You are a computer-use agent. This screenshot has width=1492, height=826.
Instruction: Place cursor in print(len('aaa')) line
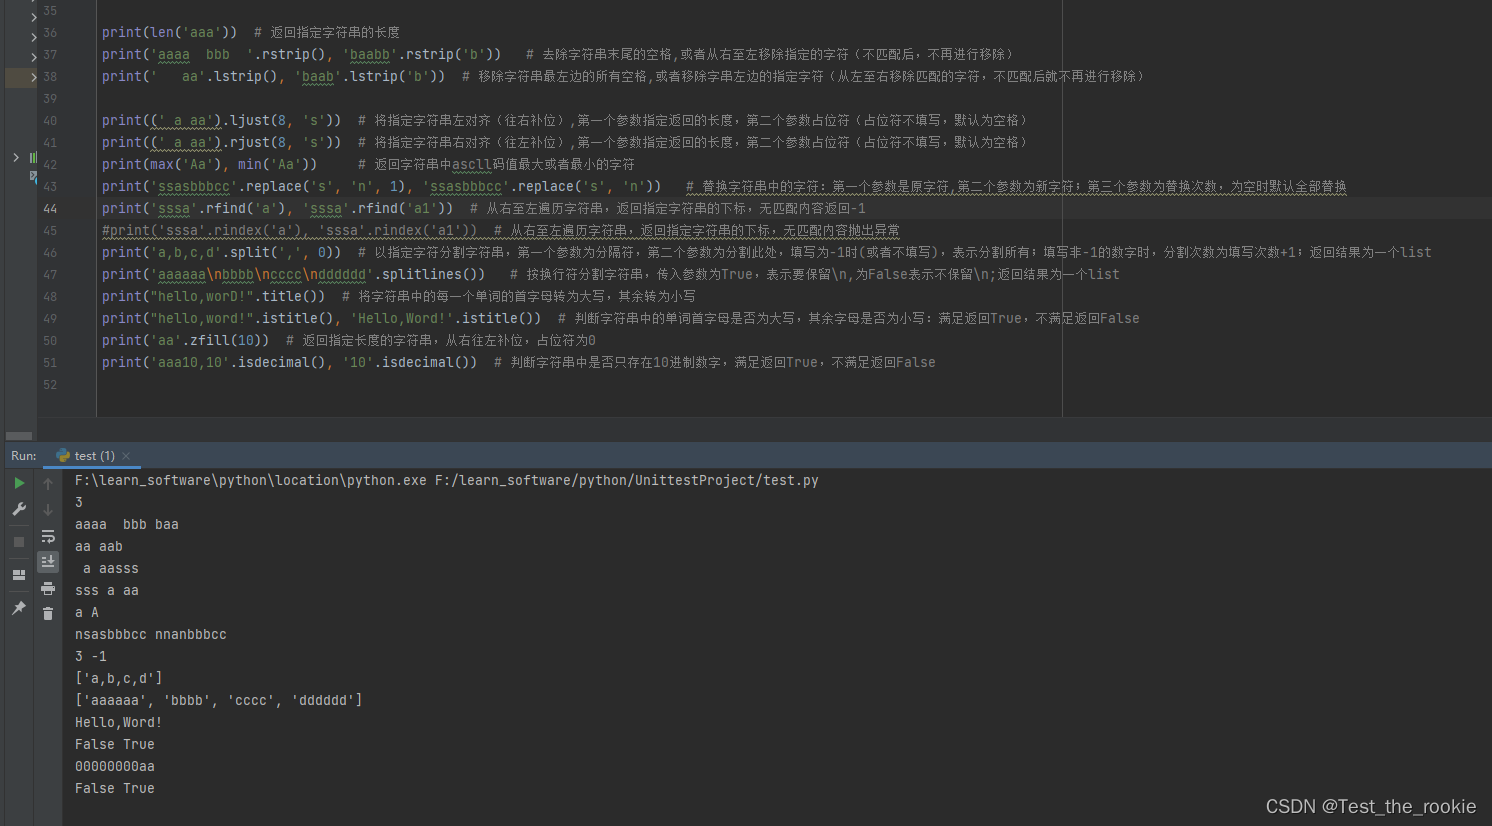pyautogui.click(x=169, y=33)
